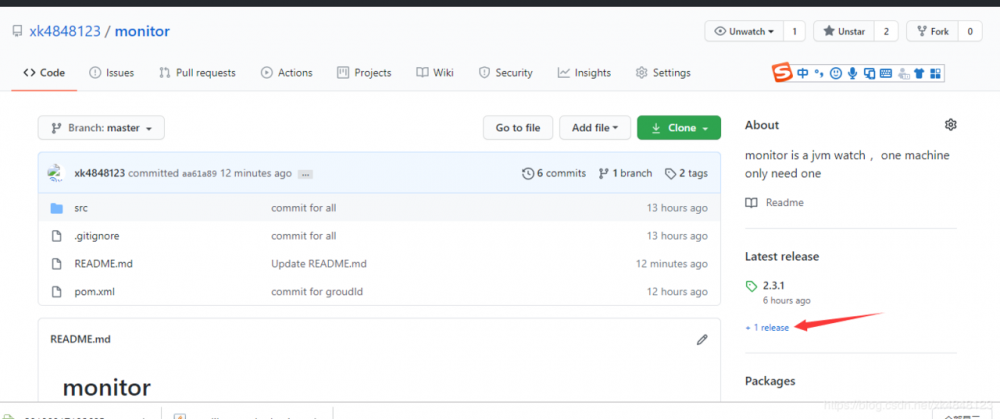Click the forks count 0

[970, 31]
